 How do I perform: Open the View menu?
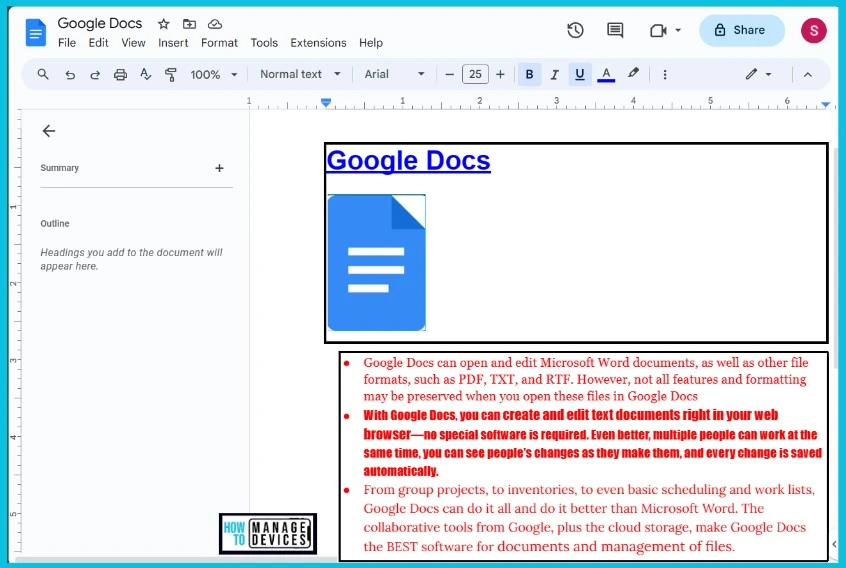tap(133, 43)
